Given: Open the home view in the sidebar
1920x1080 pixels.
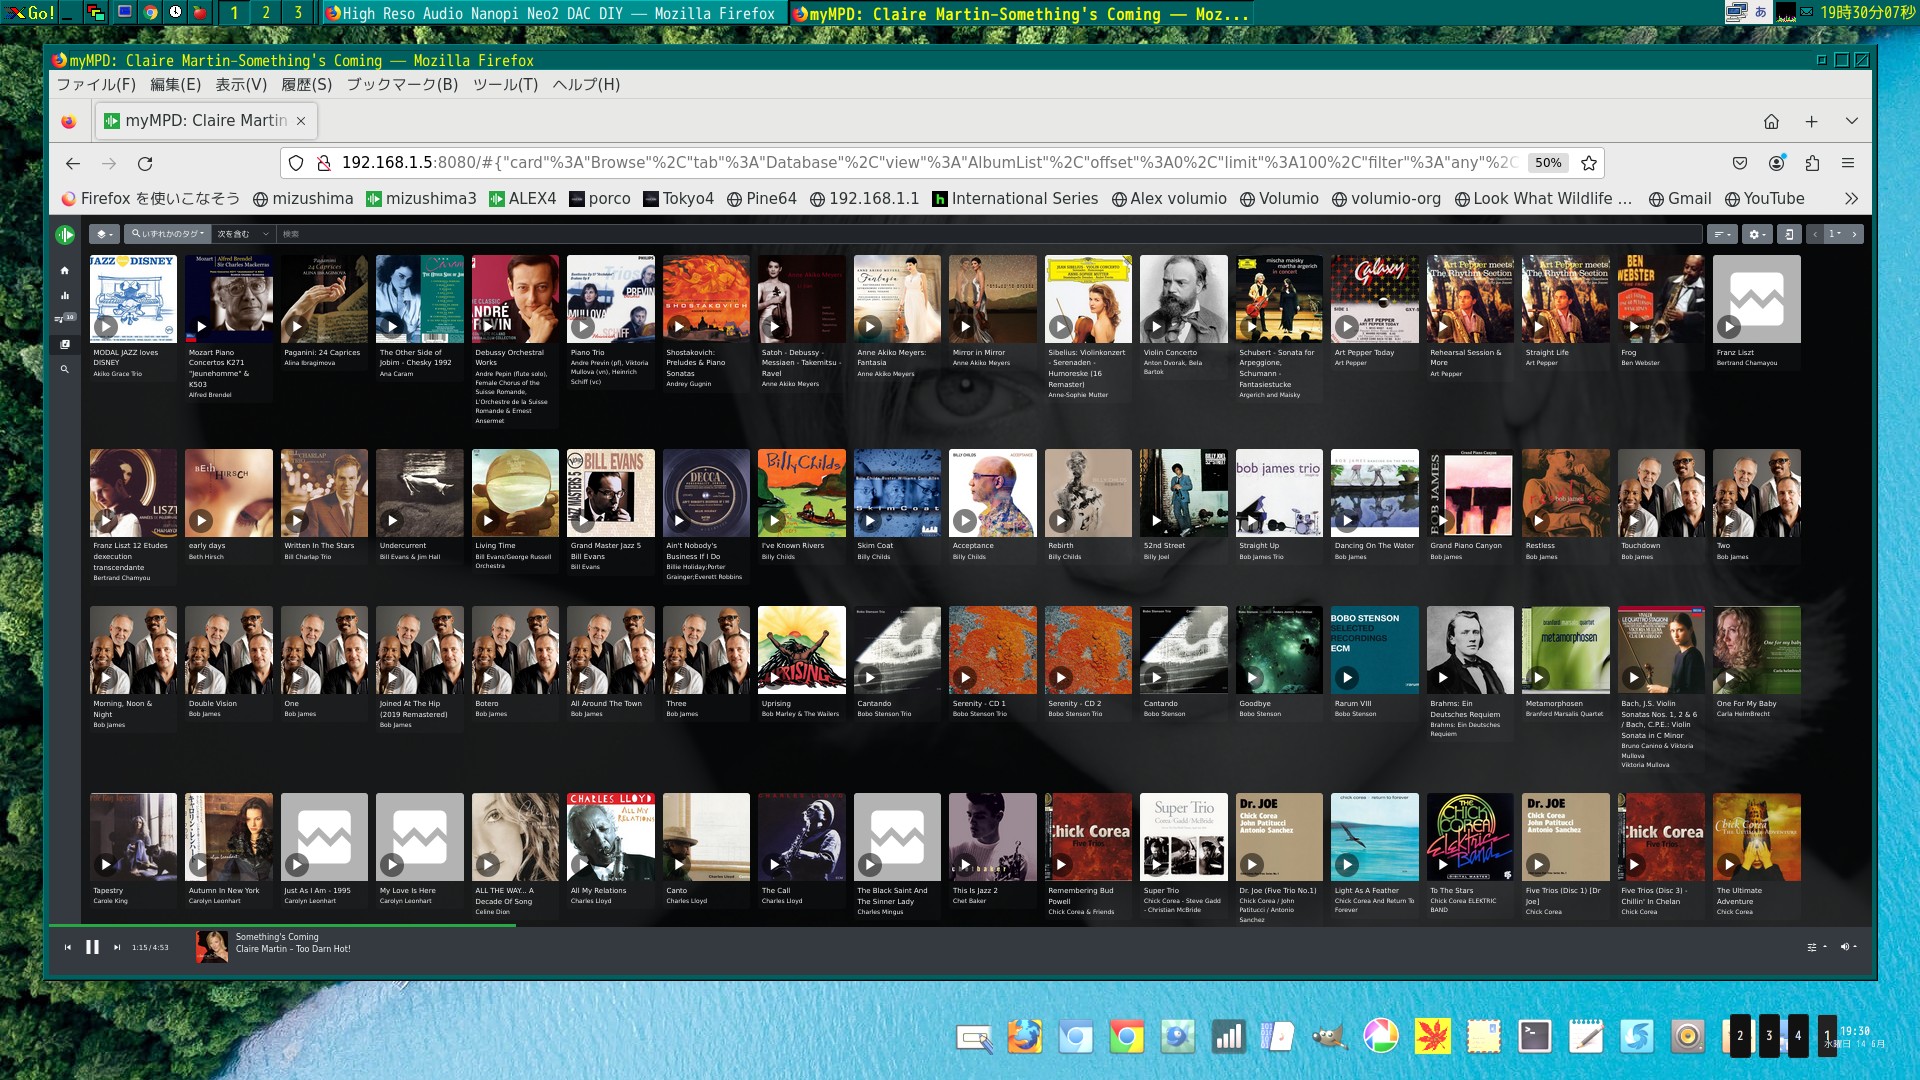Looking at the screenshot, I should pos(65,270).
